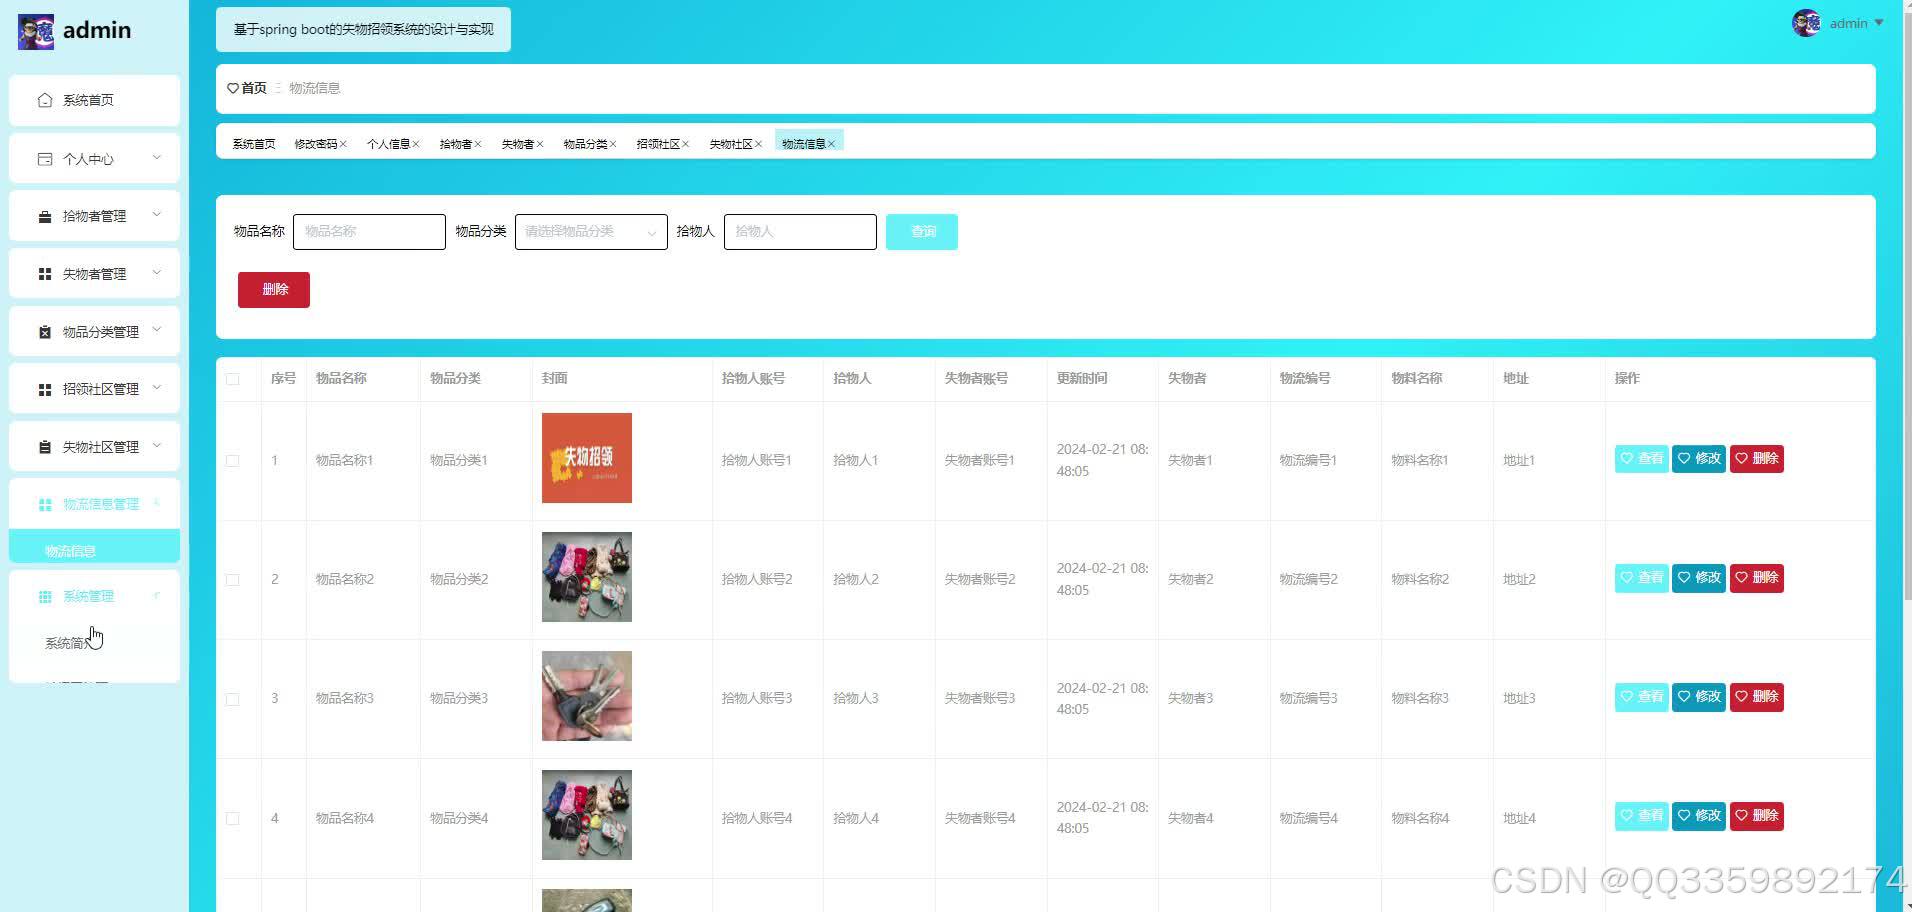Expand 物品分类管理 chevron in the sidebar
Viewport: 1912px width, 912px height.
[x=157, y=331]
